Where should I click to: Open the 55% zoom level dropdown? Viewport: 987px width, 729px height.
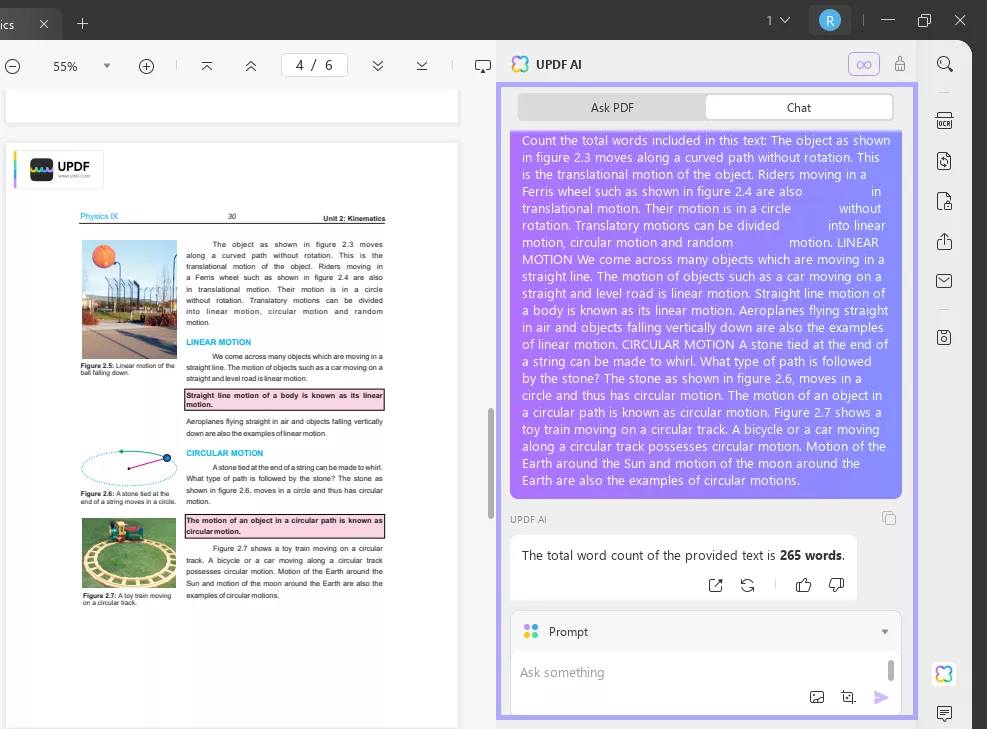[107, 65]
